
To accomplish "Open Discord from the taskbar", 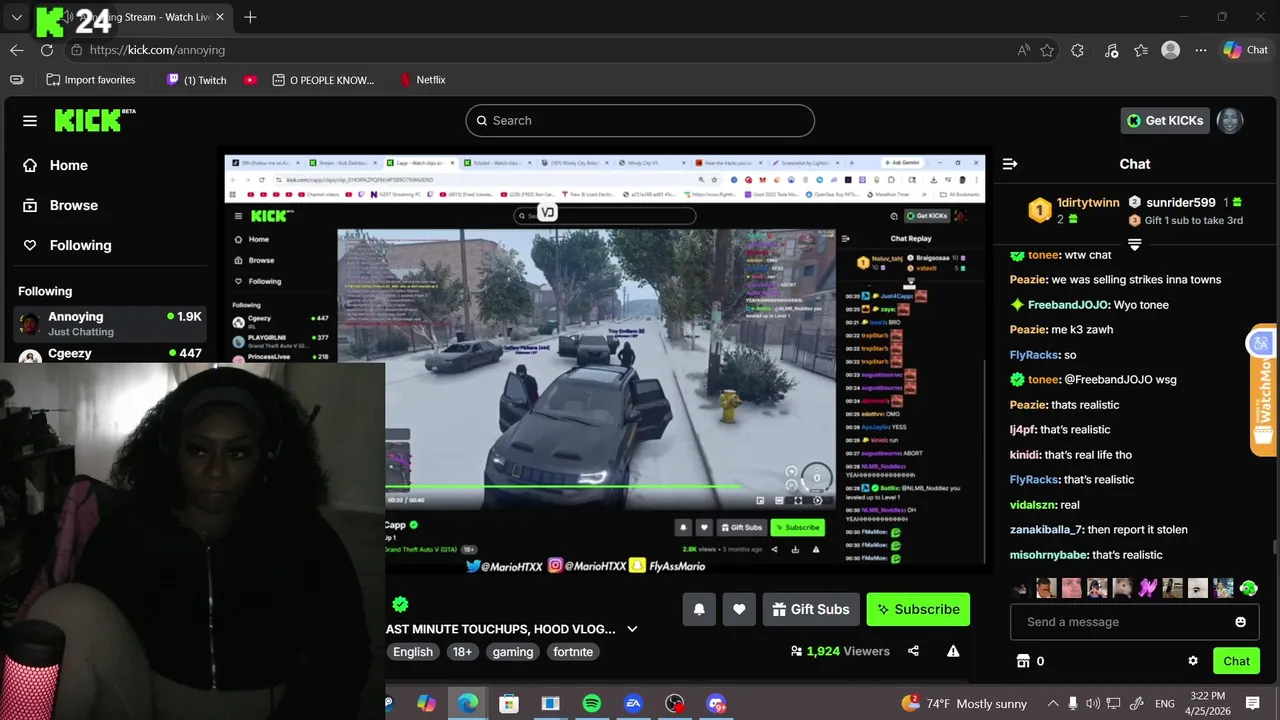I will [715, 704].
